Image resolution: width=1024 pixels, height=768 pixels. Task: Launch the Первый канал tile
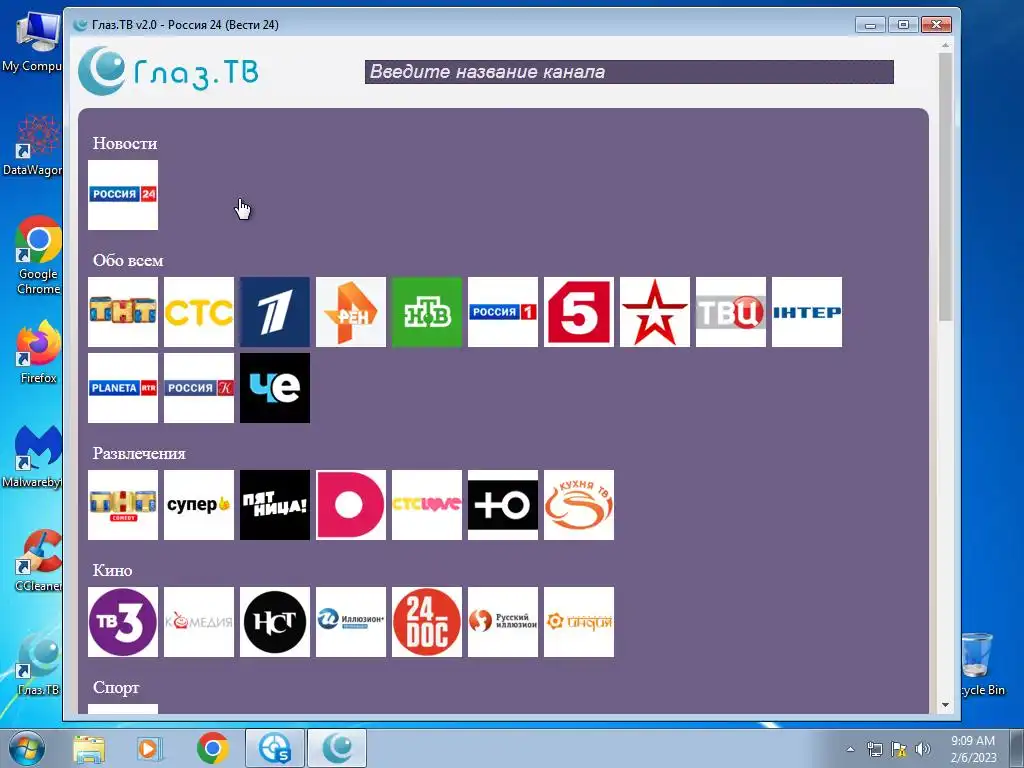(x=275, y=312)
